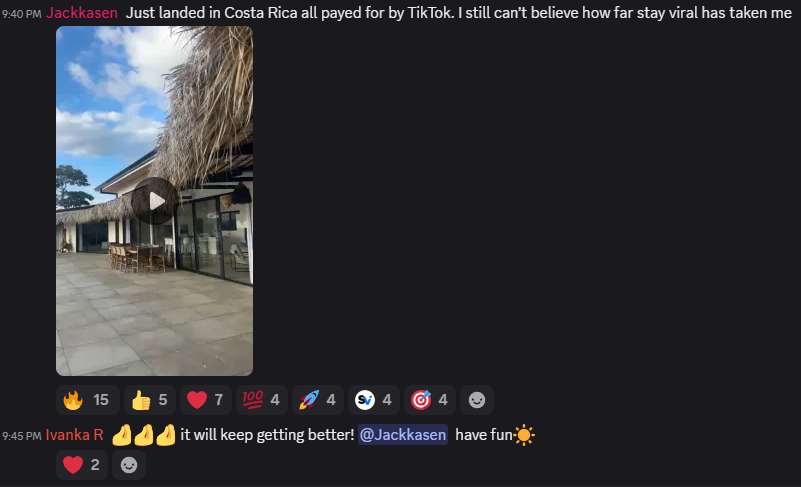This screenshot has width=801, height=487.
Task: Play the Costa Rica villa video
Action: coord(155,201)
